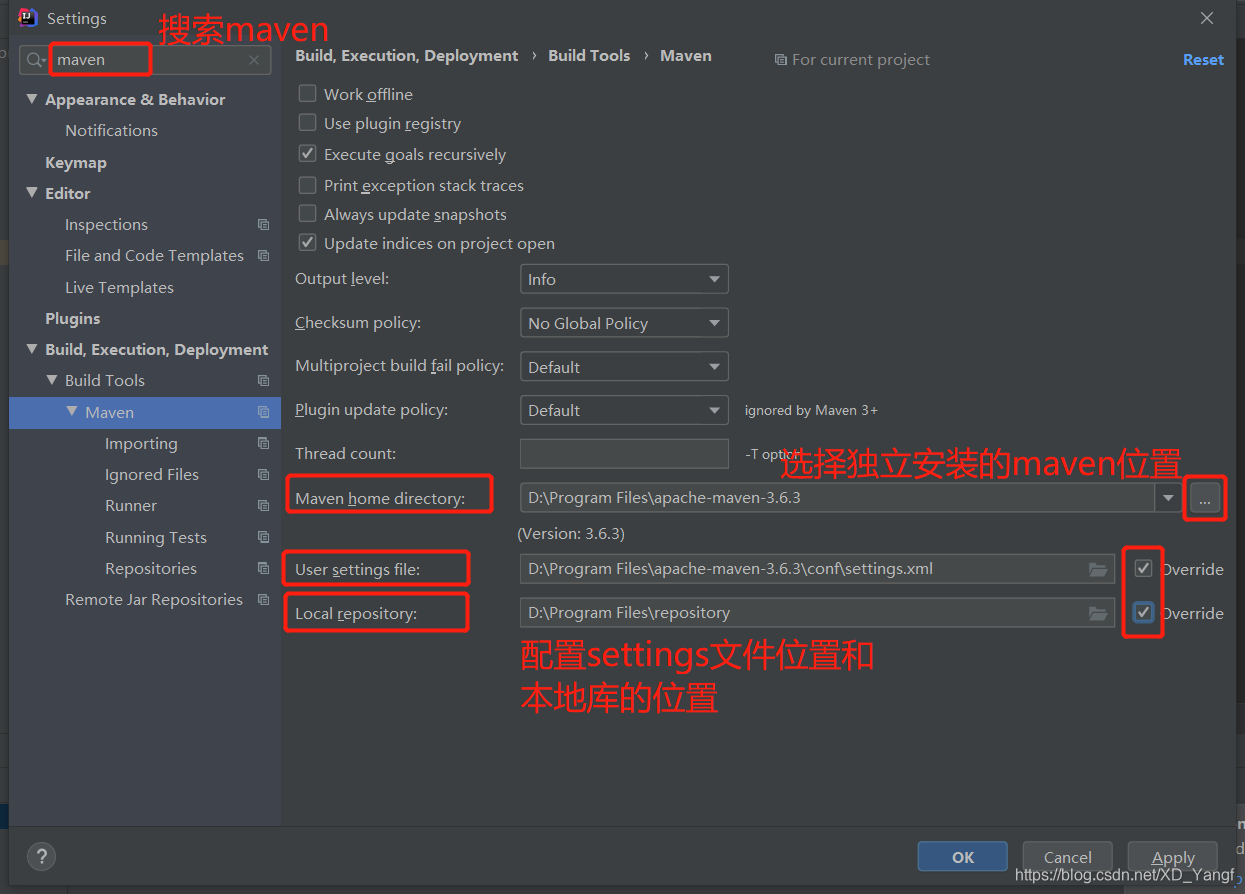Click the Thread count input field
This screenshot has height=894, width=1245.
pyautogui.click(x=624, y=453)
